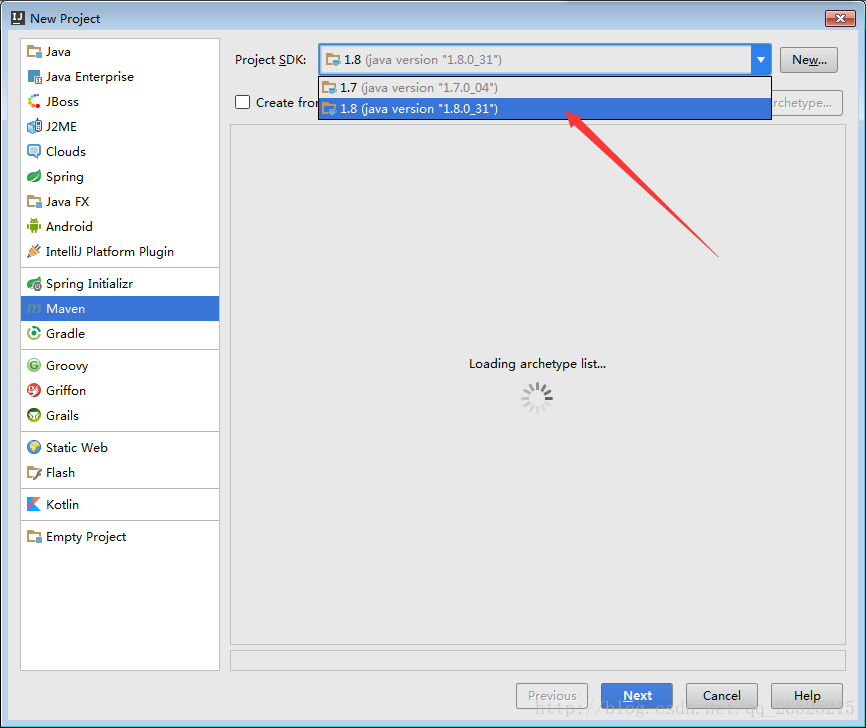This screenshot has height=728, width=866.
Task: Select the Grails icon
Action: (x=34, y=415)
